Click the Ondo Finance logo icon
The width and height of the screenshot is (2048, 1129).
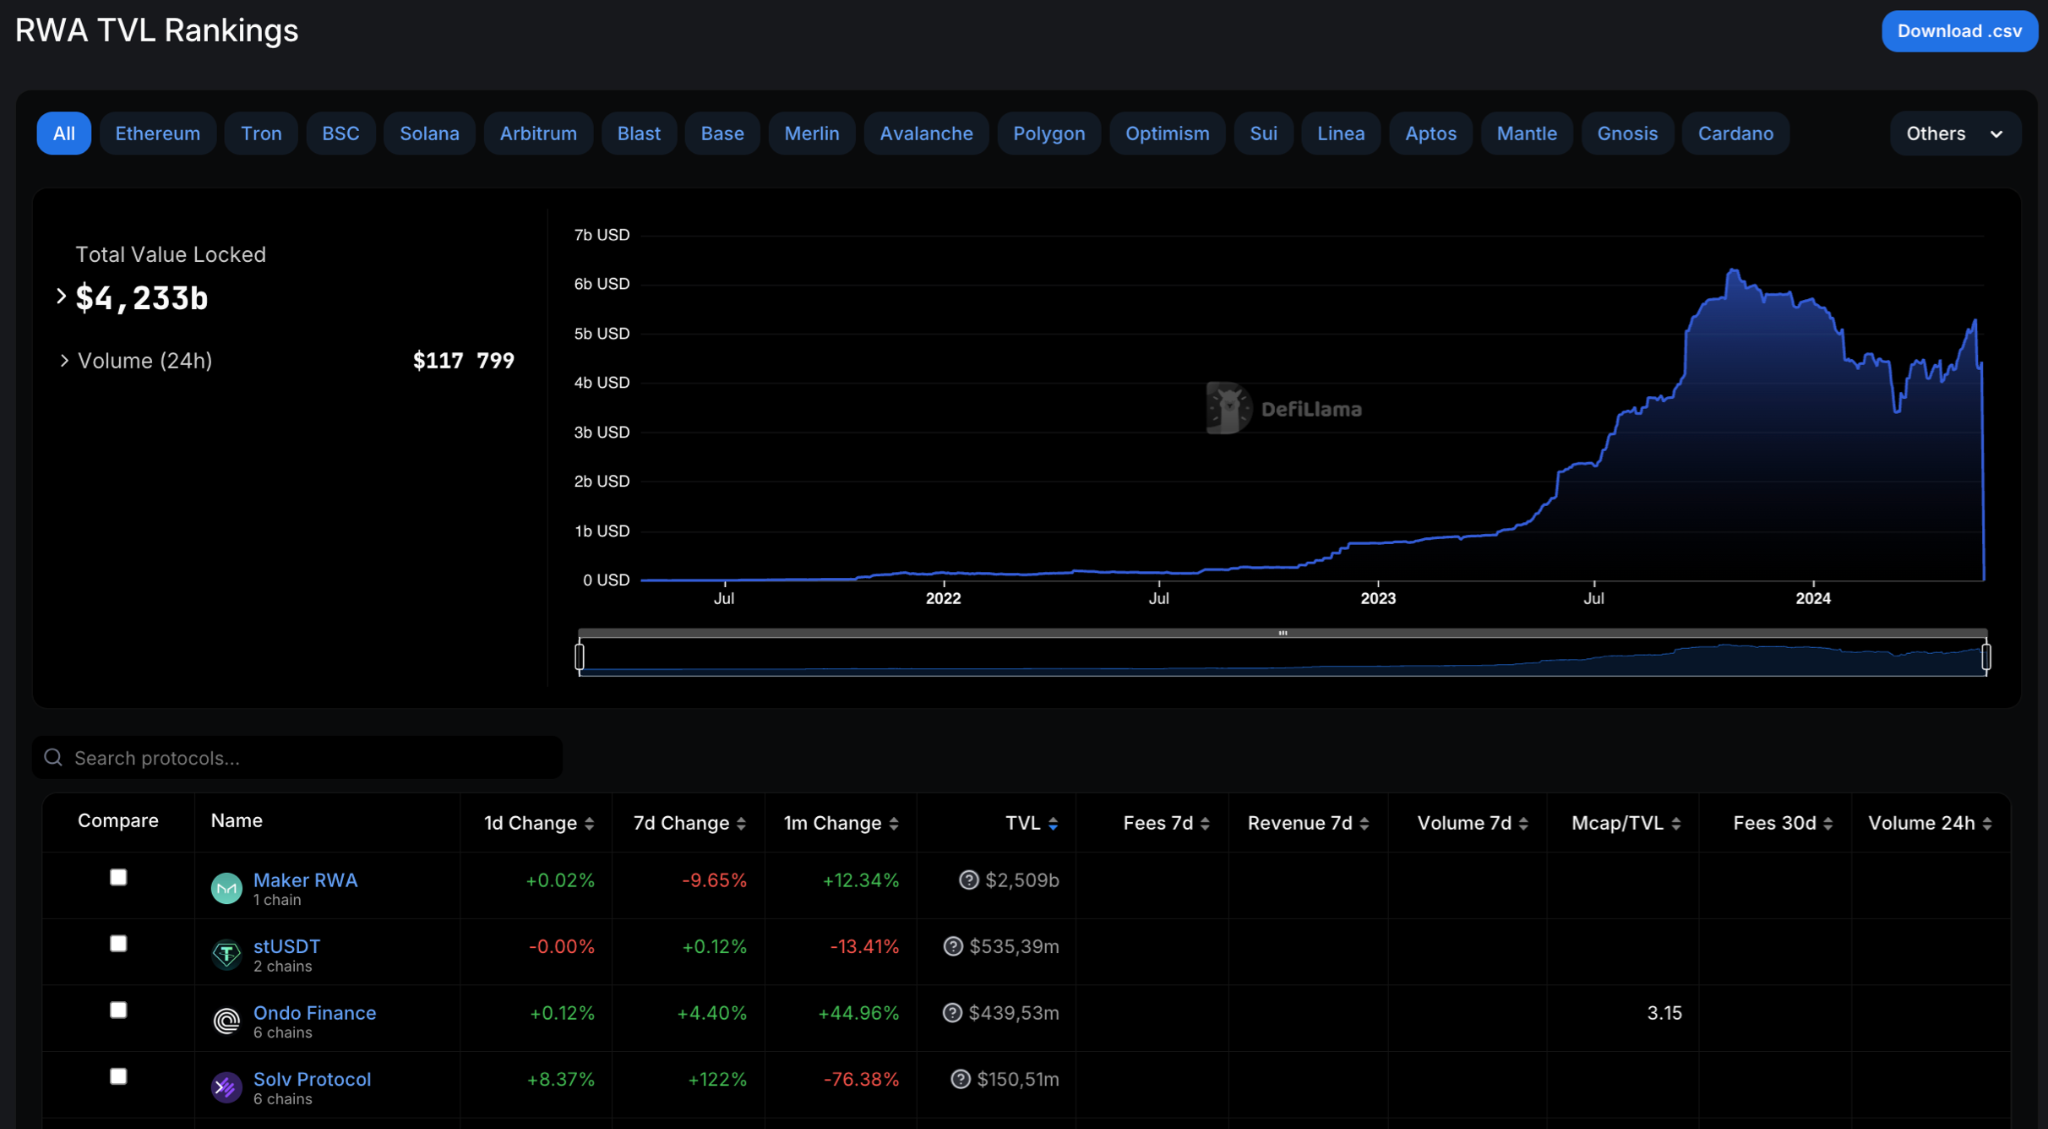[227, 1021]
